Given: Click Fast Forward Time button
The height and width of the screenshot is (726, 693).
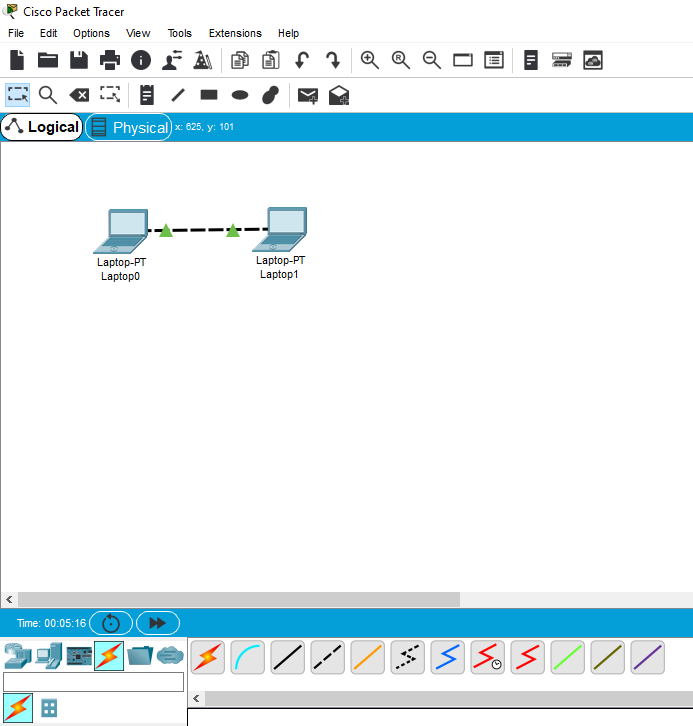Looking at the screenshot, I should [158, 623].
